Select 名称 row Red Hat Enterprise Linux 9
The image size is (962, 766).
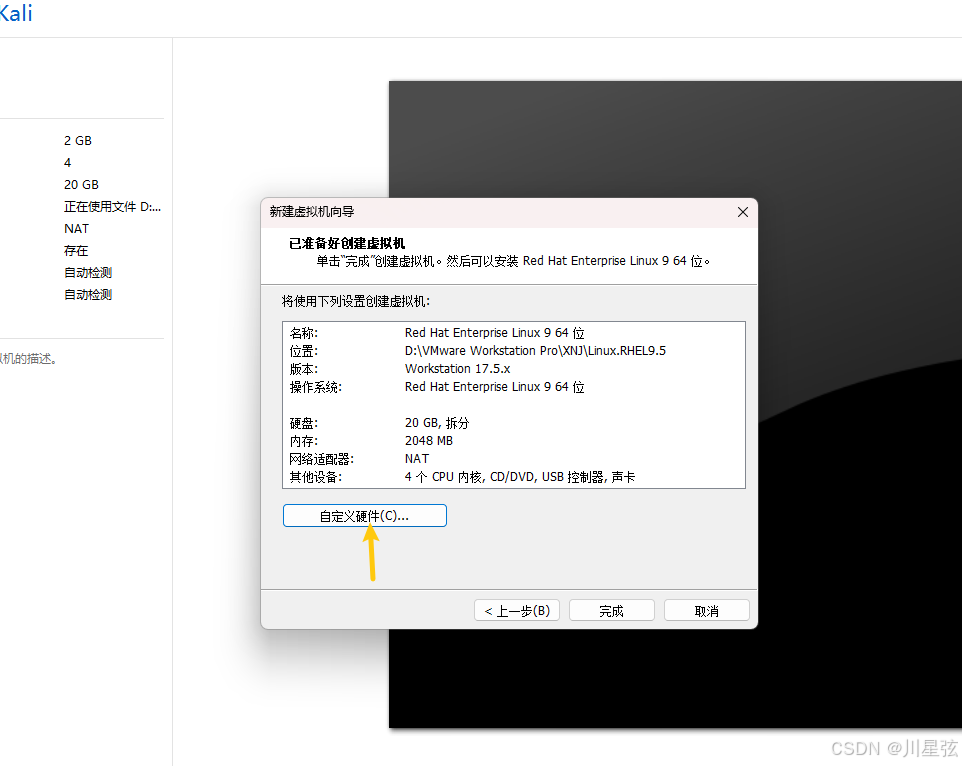tap(494, 332)
